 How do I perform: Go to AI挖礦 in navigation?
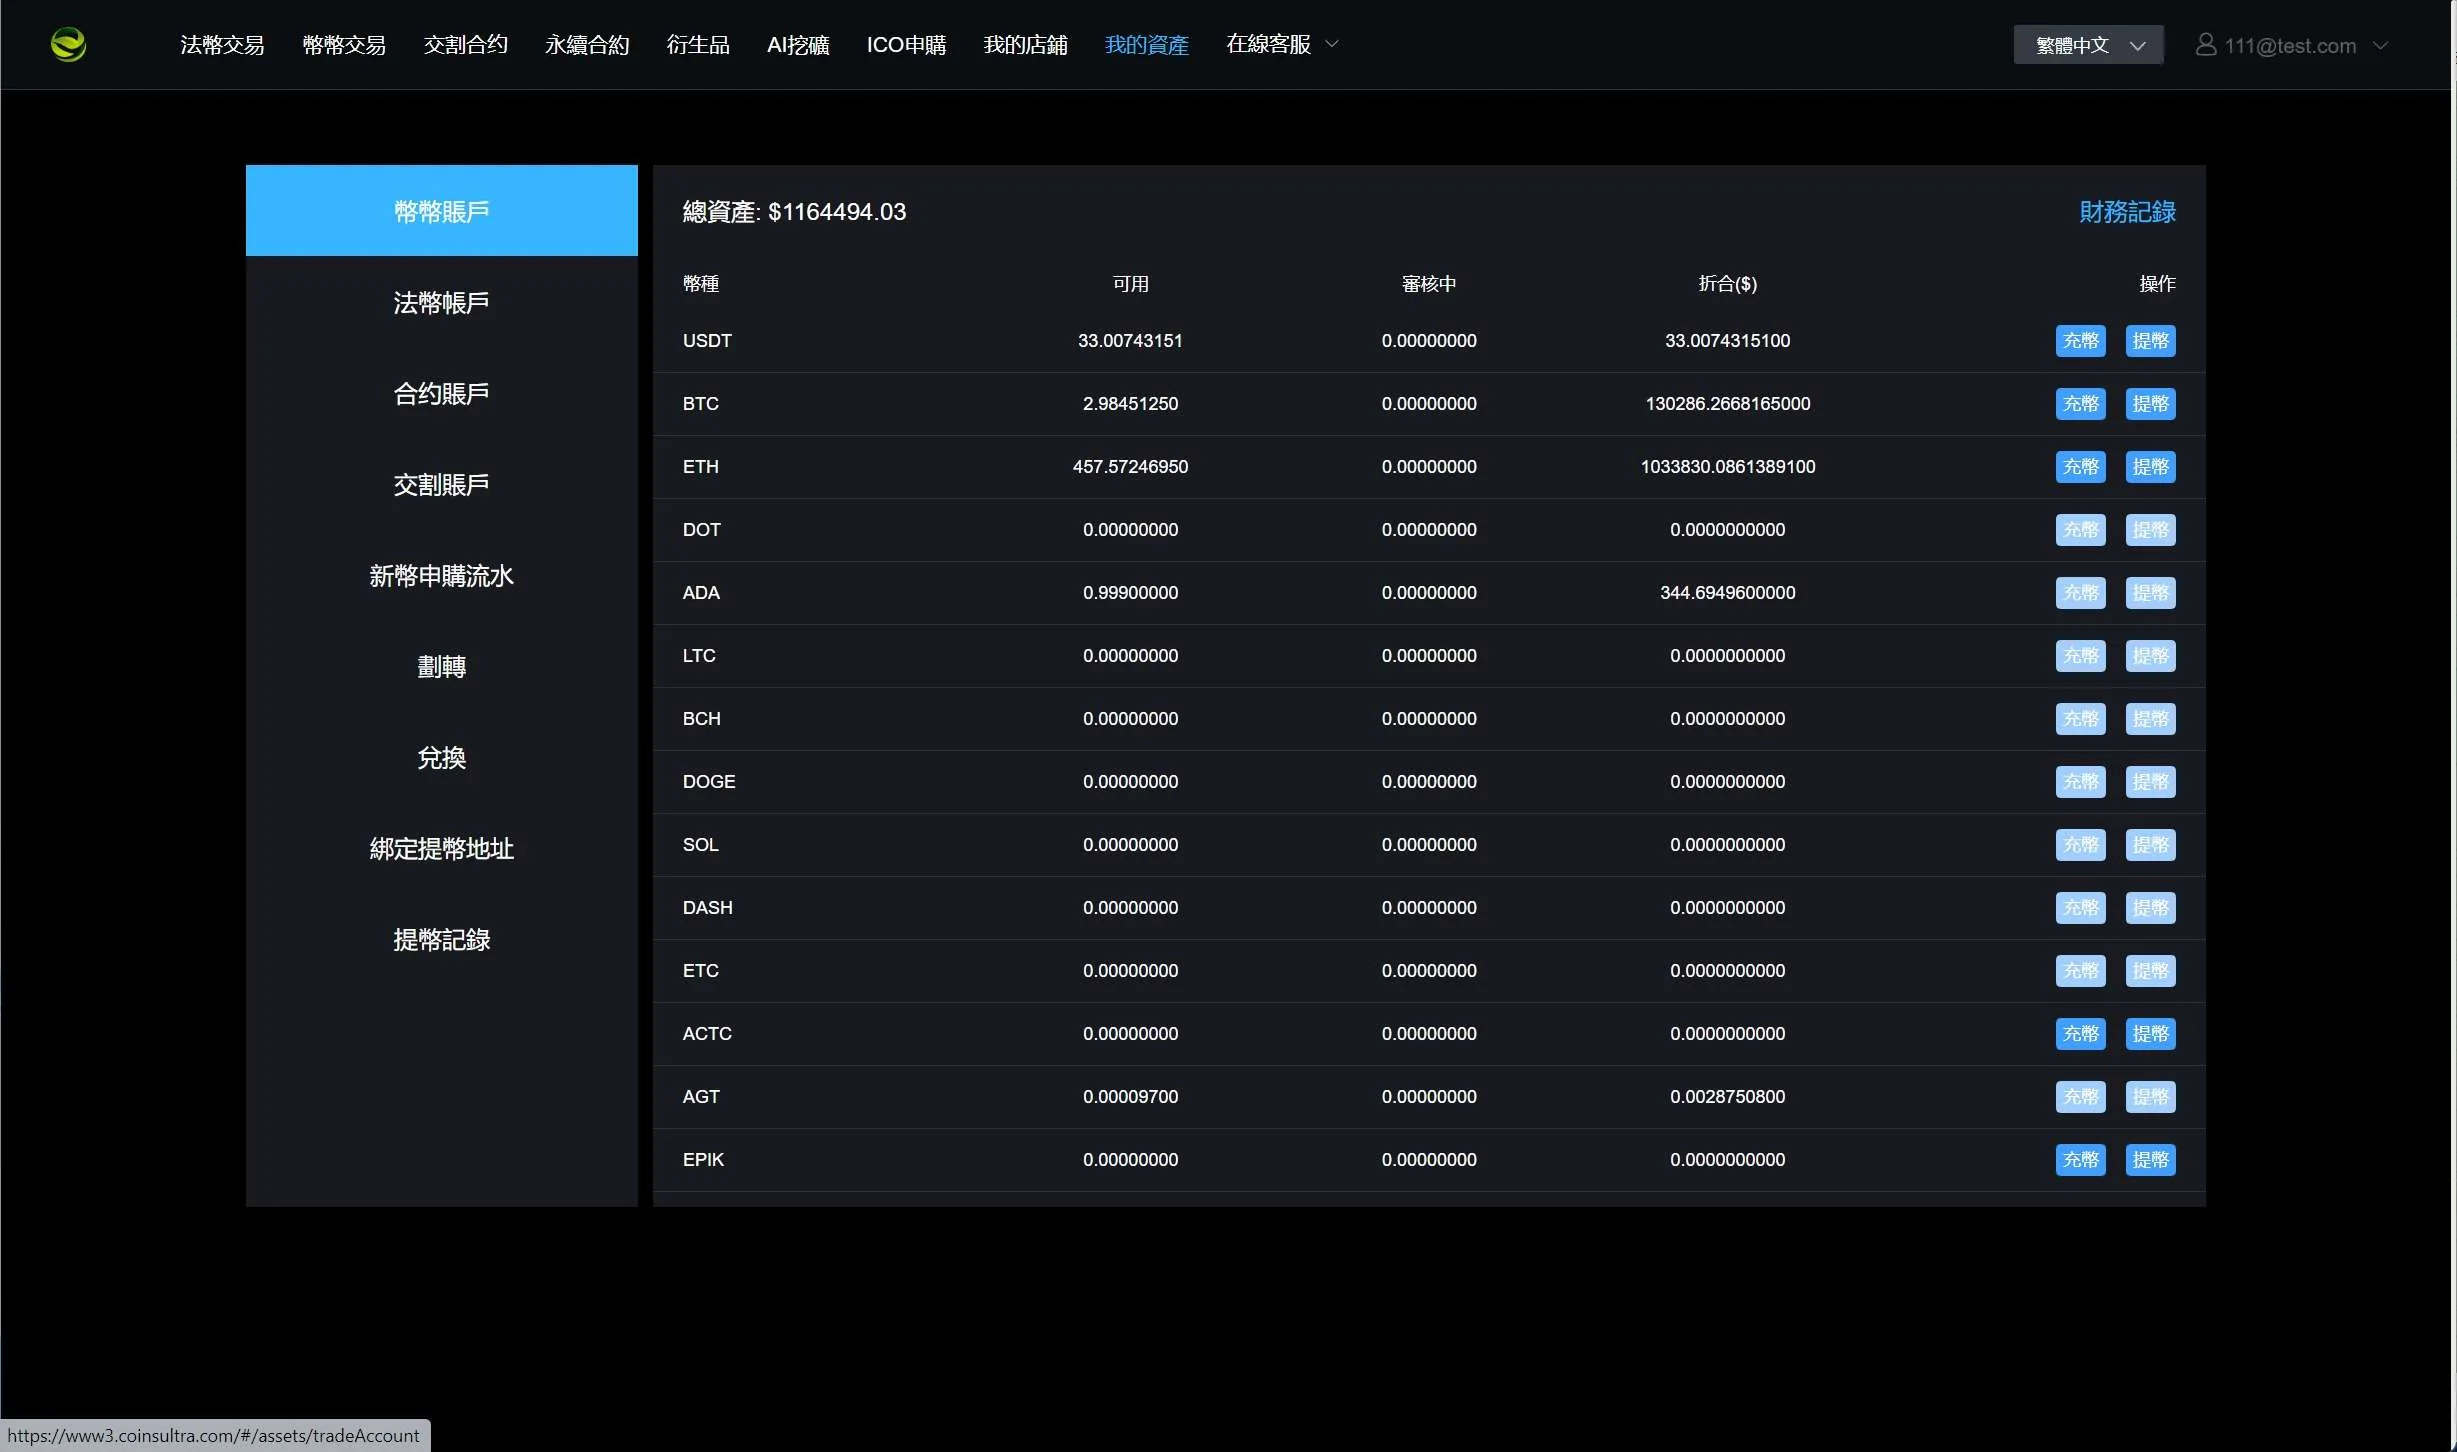798,45
